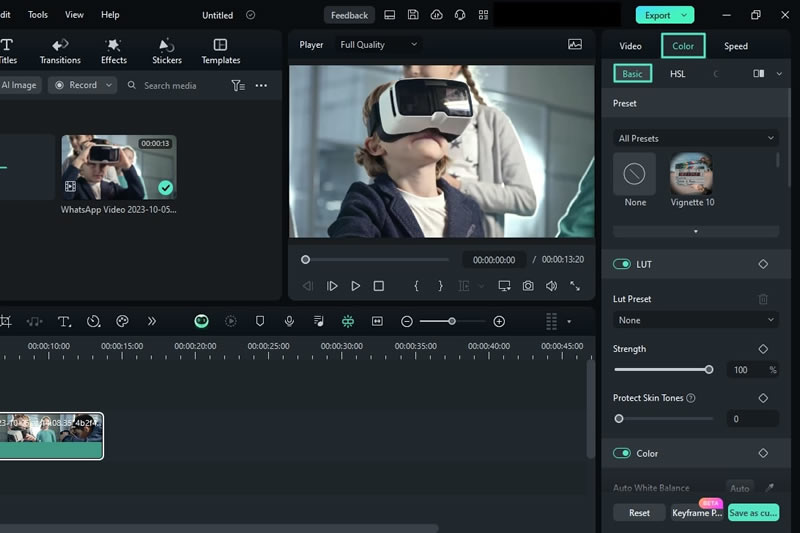Click the cloud upload icon in title bar
Image resolution: width=800 pixels, height=533 pixels.
(x=436, y=15)
